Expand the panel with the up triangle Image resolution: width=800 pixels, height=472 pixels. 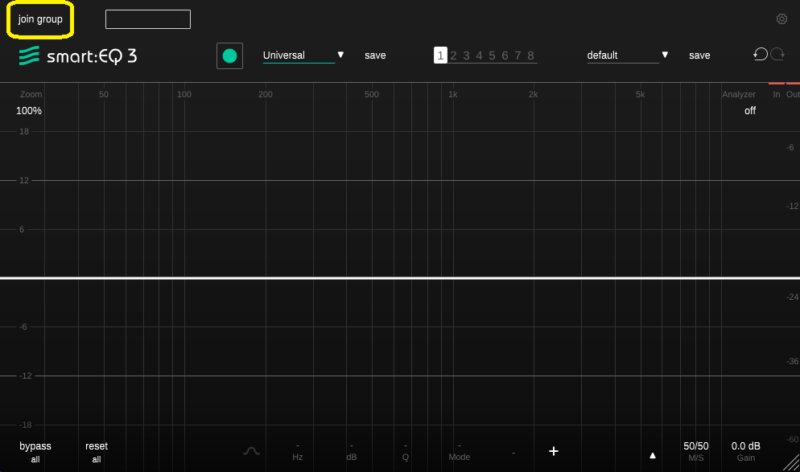pyautogui.click(x=653, y=453)
